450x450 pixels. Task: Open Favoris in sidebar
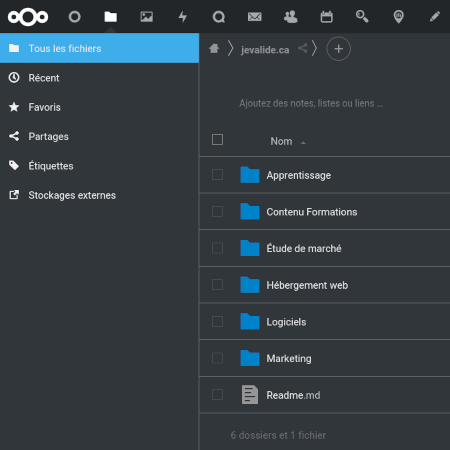pos(99,107)
